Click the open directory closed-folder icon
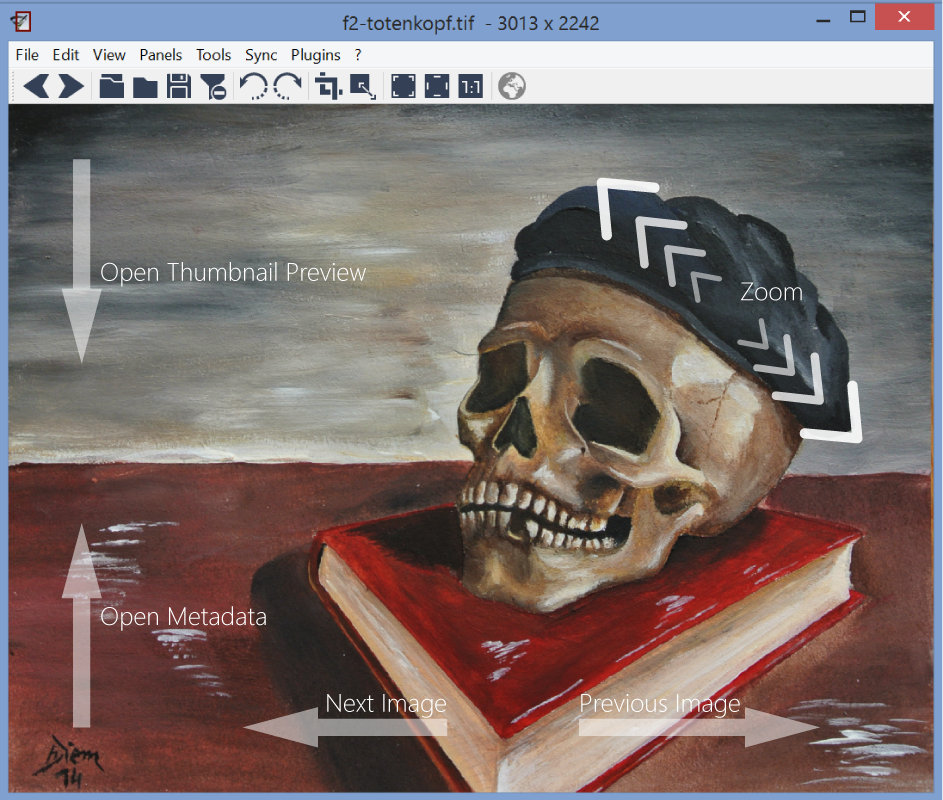Image resolution: width=943 pixels, height=800 pixels. tap(145, 86)
